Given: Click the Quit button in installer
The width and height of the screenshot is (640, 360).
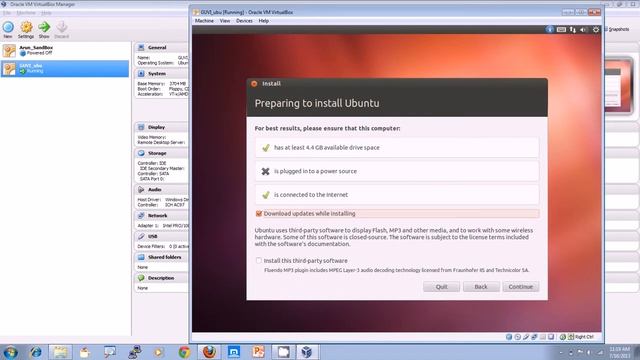Looking at the screenshot, I should 442,287.
